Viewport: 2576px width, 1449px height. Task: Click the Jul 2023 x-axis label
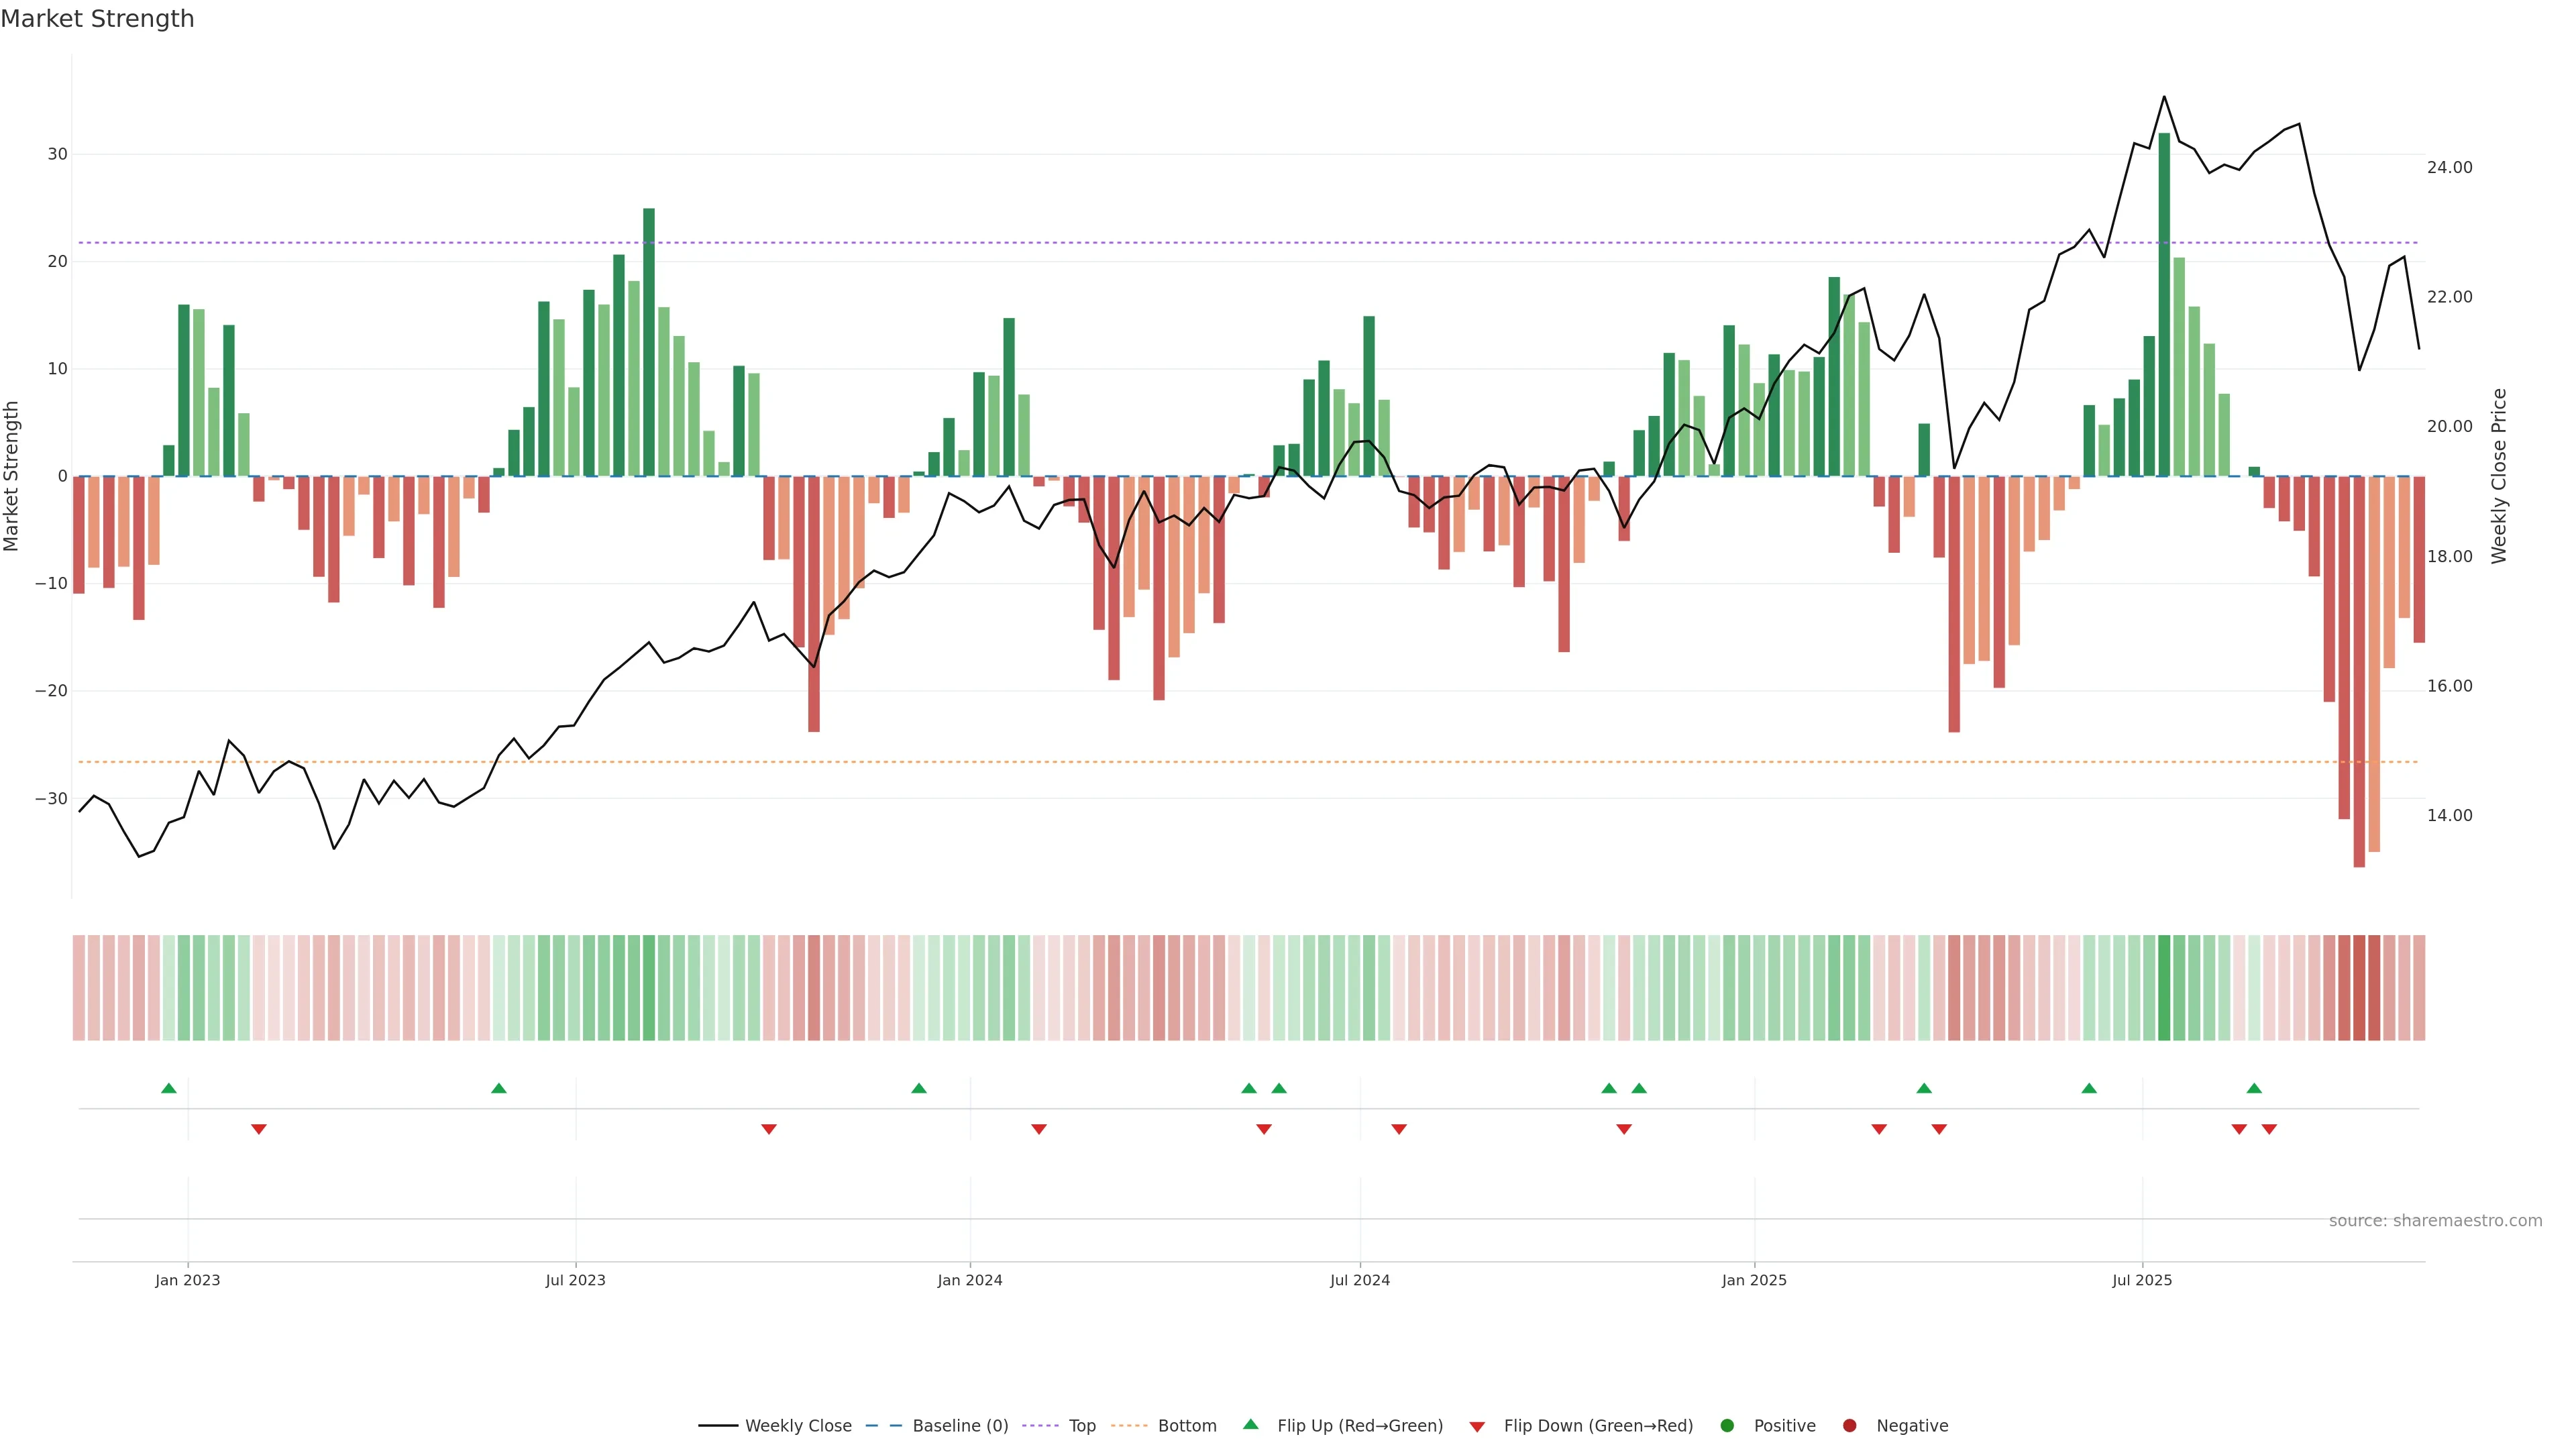pyautogui.click(x=575, y=1280)
